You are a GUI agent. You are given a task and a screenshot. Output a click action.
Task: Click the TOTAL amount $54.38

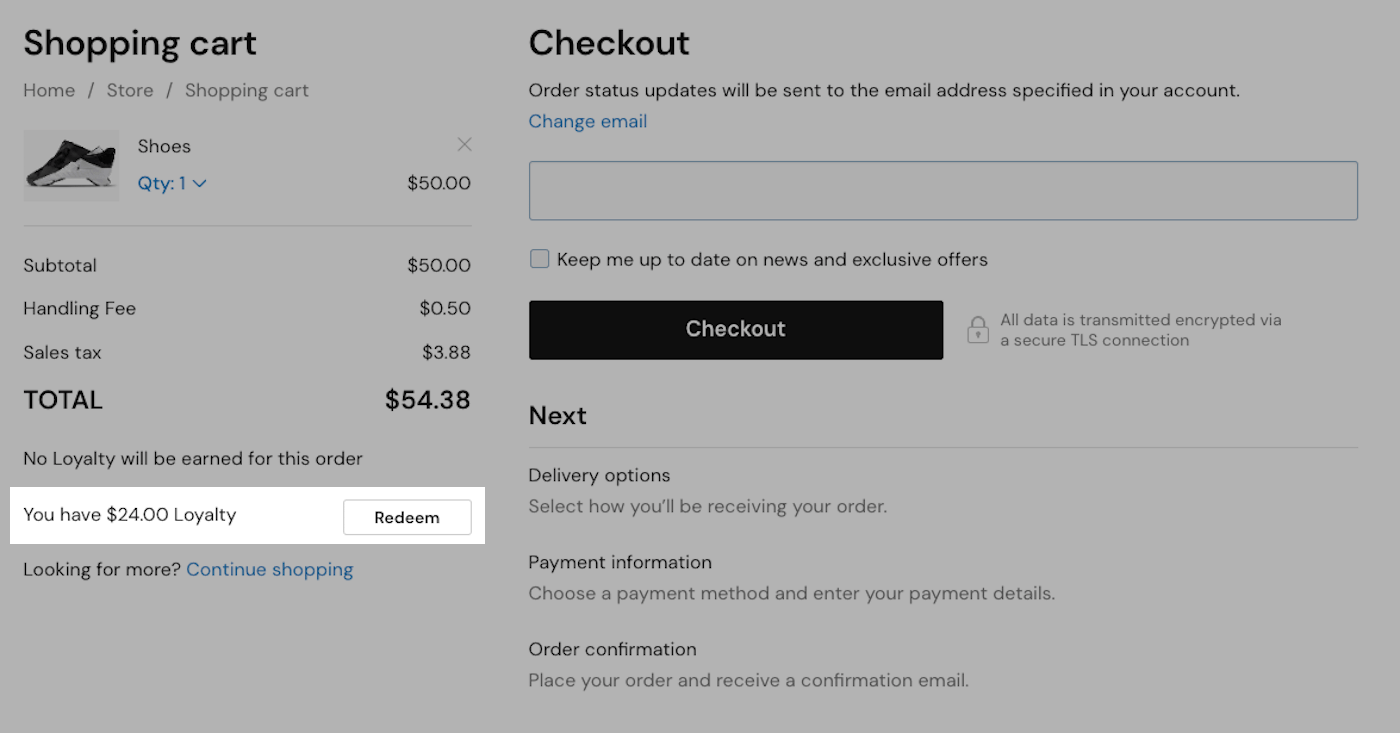point(427,399)
